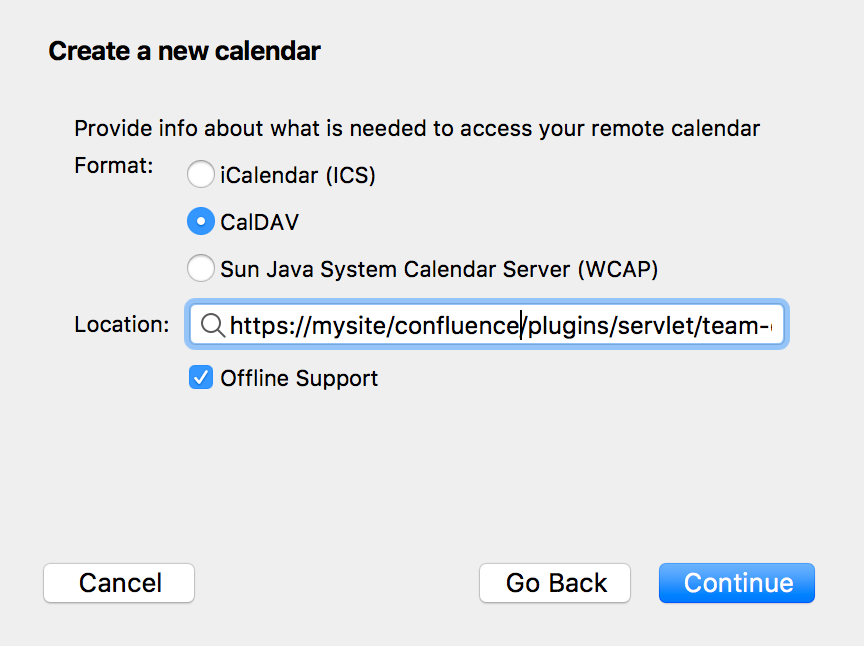Click the "Create a new calendar" heading

coord(184,51)
